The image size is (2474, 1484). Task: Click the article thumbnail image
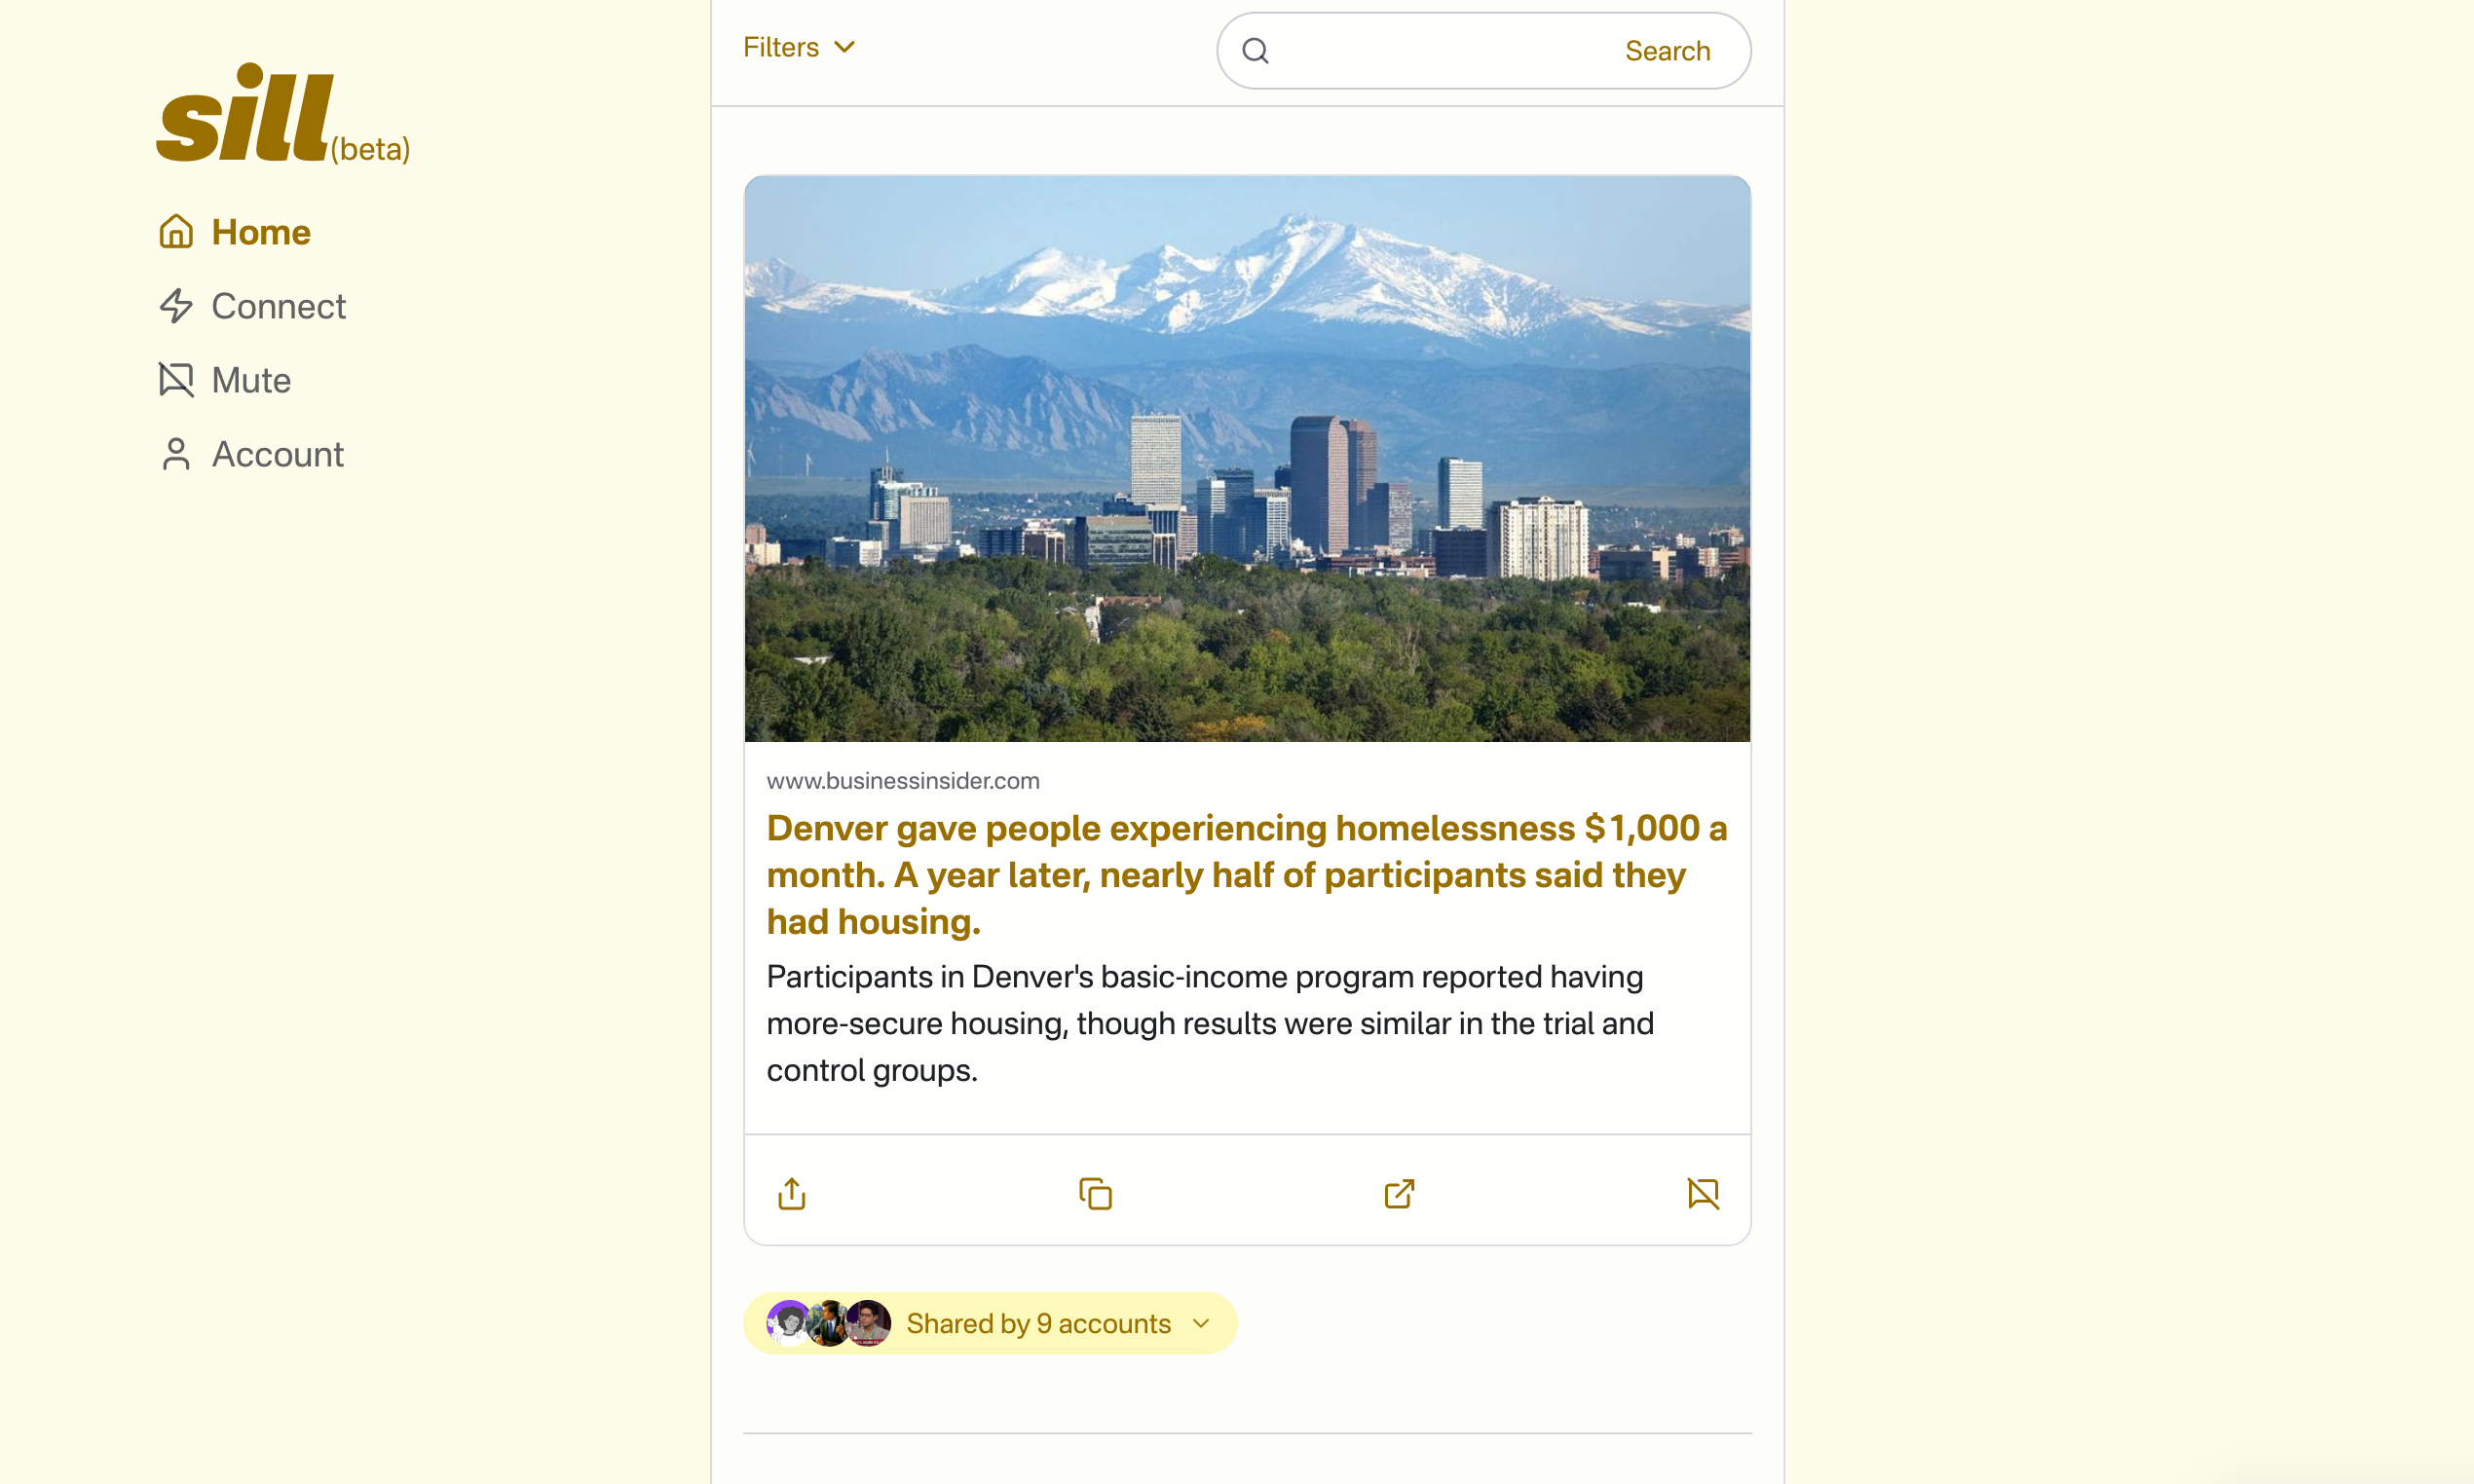coord(1248,460)
